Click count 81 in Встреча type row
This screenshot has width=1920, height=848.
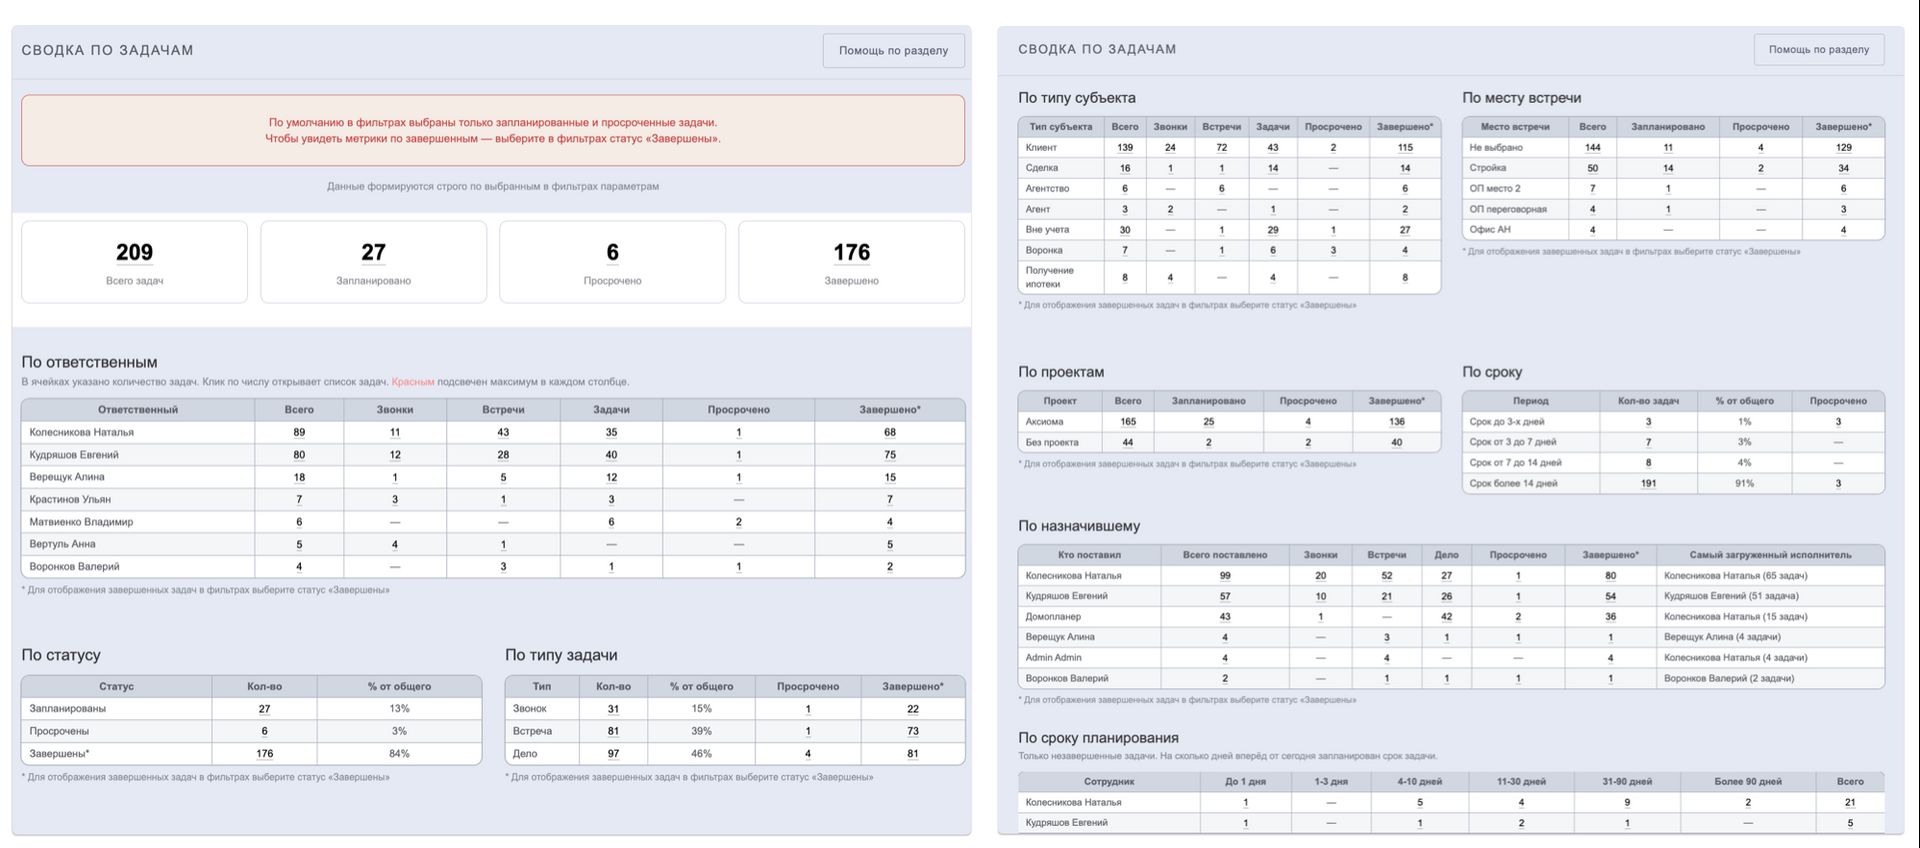click(613, 731)
